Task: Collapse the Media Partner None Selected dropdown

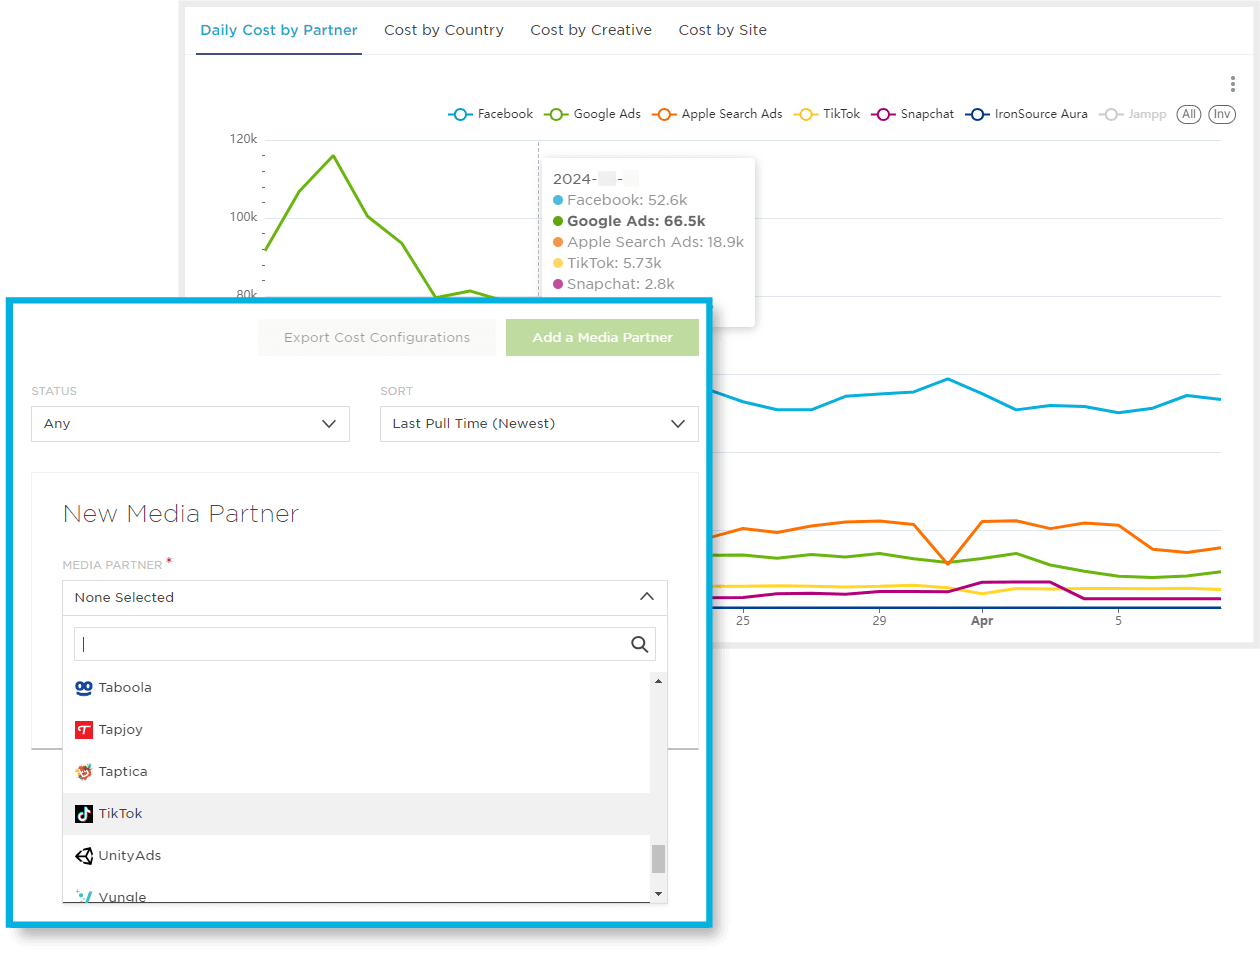Action: pos(365,597)
